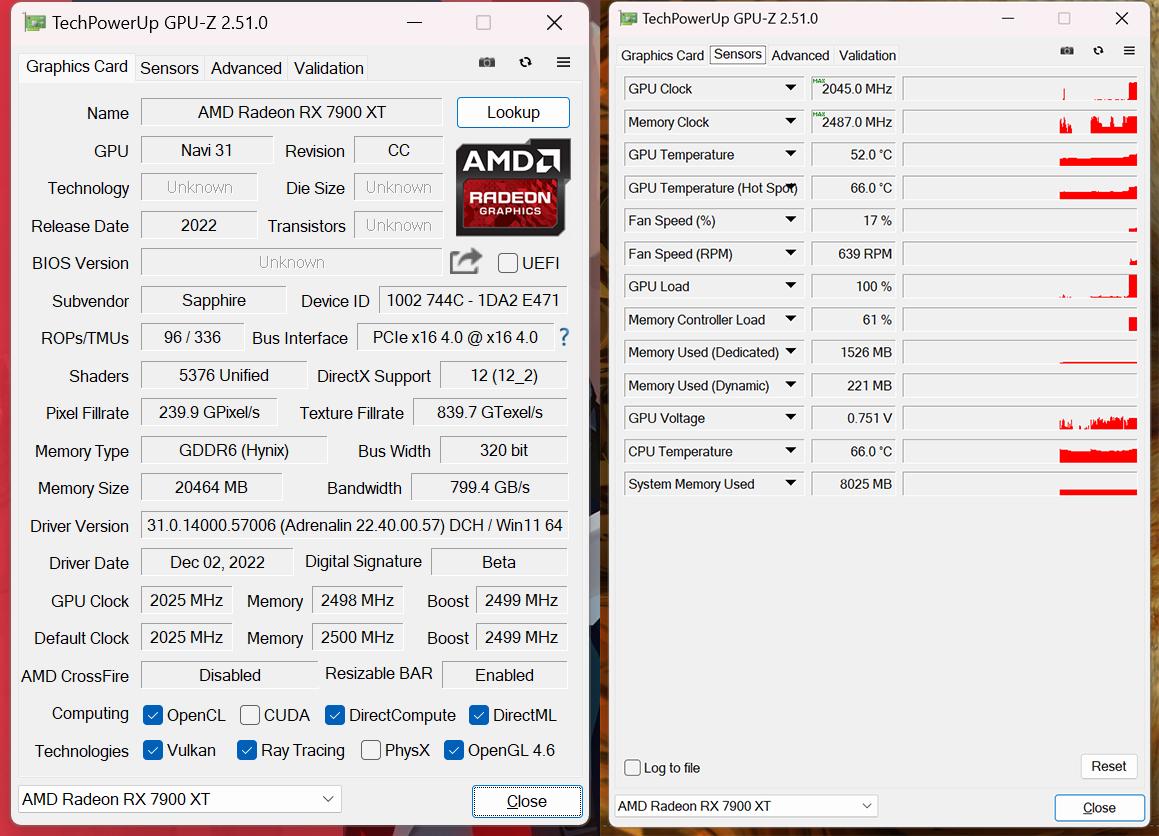The width and height of the screenshot is (1159, 836).
Task: Click the Resizable BAR value Enabled
Action: [x=505, y=675]
